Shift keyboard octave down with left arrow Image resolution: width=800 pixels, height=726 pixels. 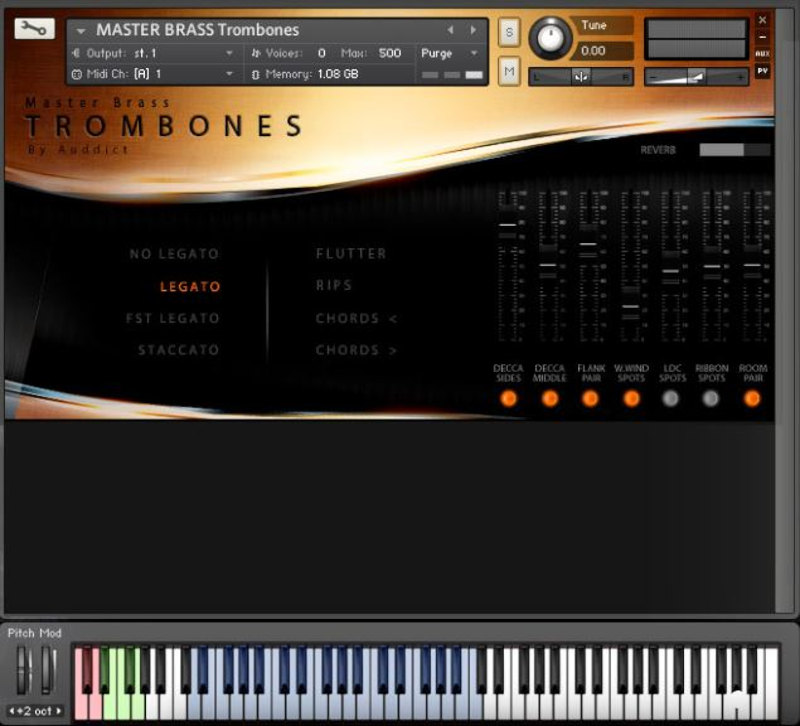tap(12, 710)
